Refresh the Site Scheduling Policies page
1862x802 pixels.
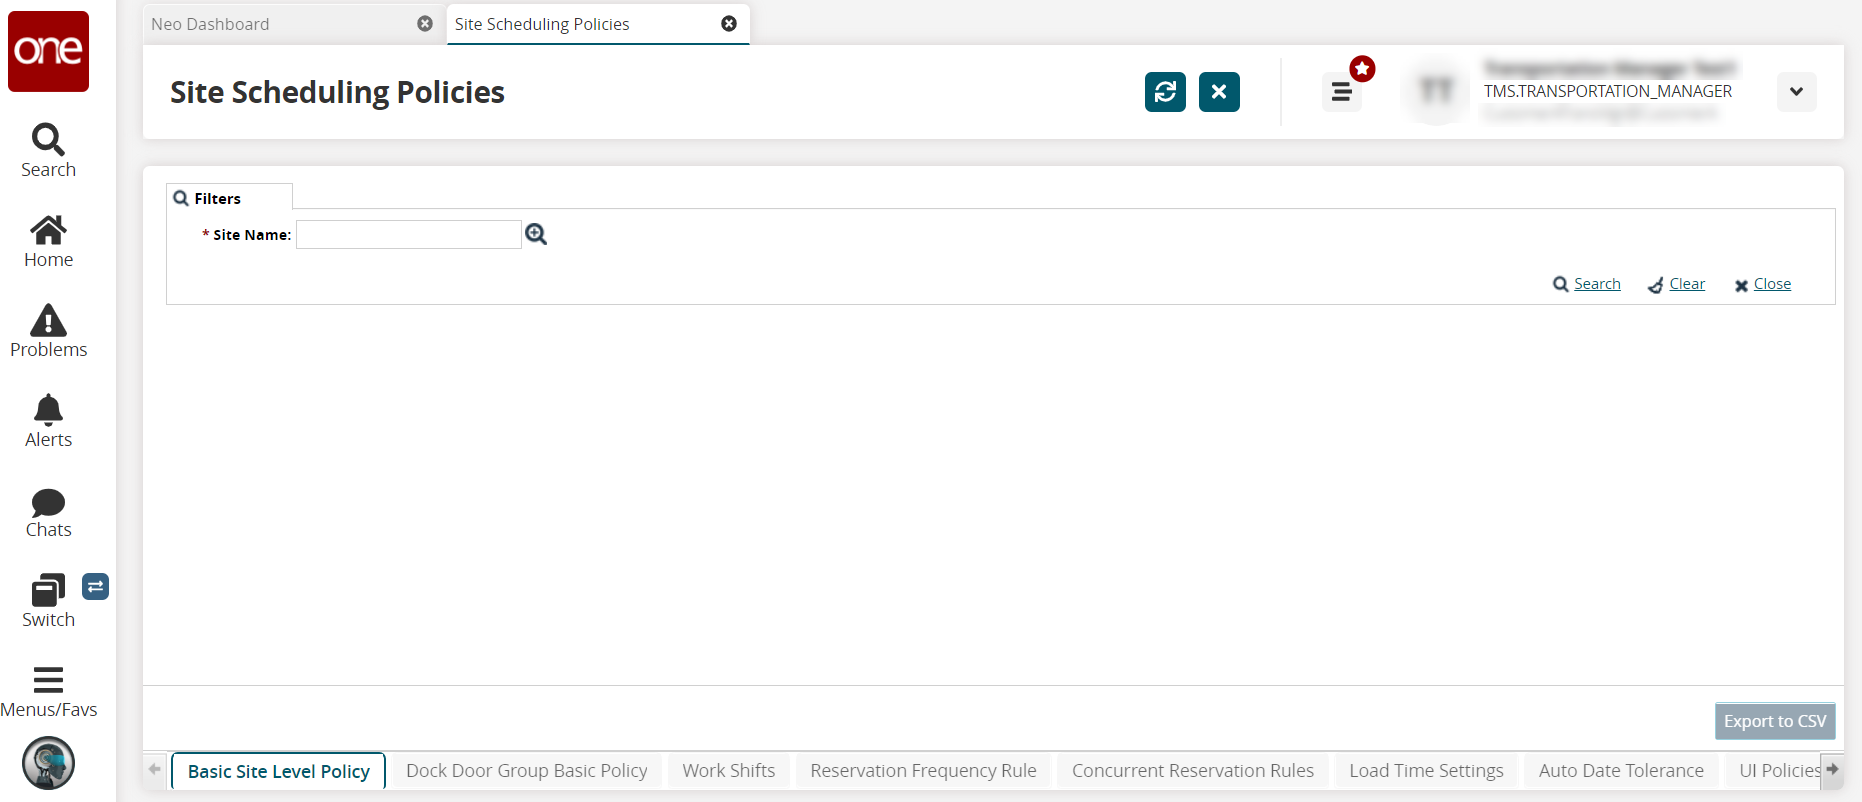point(1165,92)
